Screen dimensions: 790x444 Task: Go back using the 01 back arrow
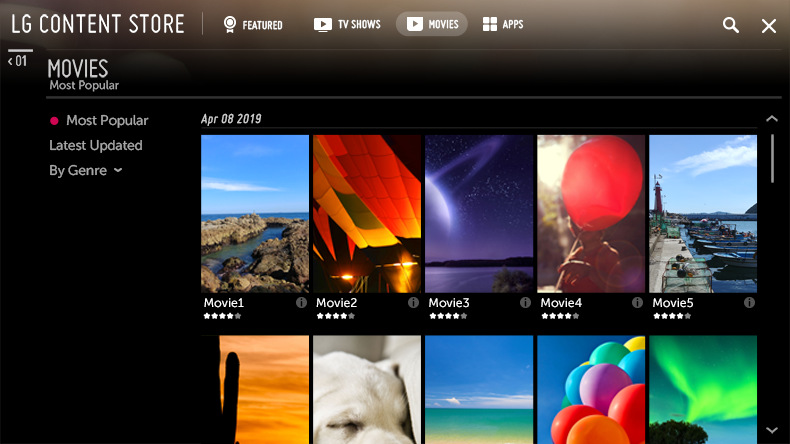[x=18, y=61]
